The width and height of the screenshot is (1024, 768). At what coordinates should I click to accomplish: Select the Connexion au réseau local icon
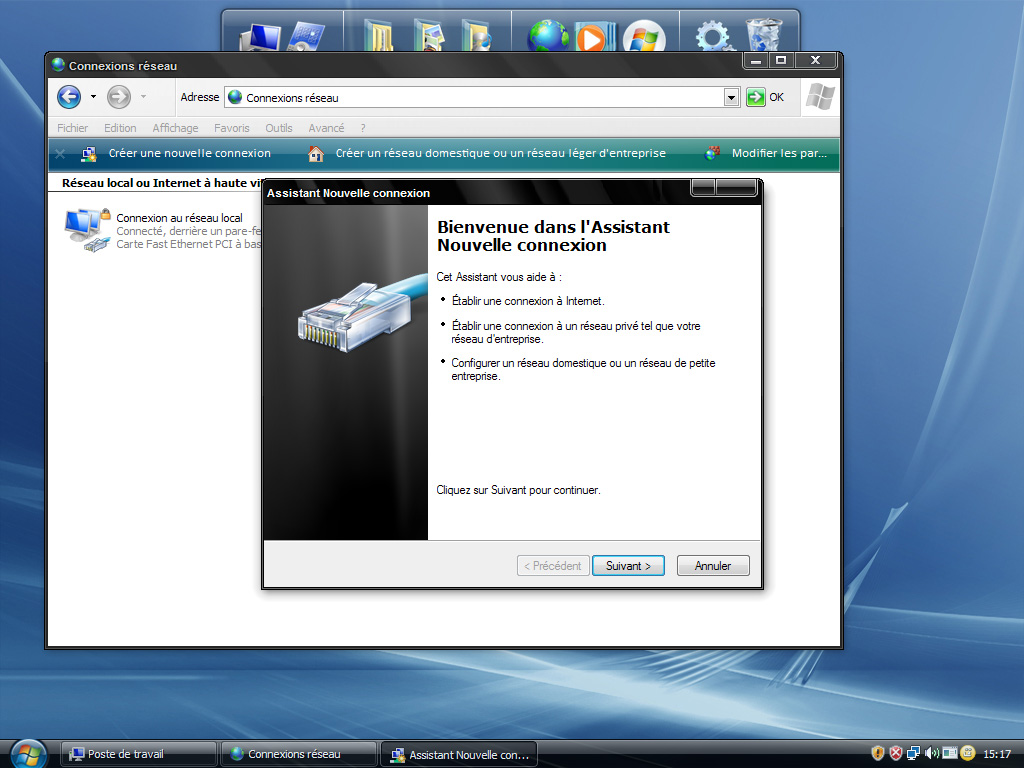(87, 230)
